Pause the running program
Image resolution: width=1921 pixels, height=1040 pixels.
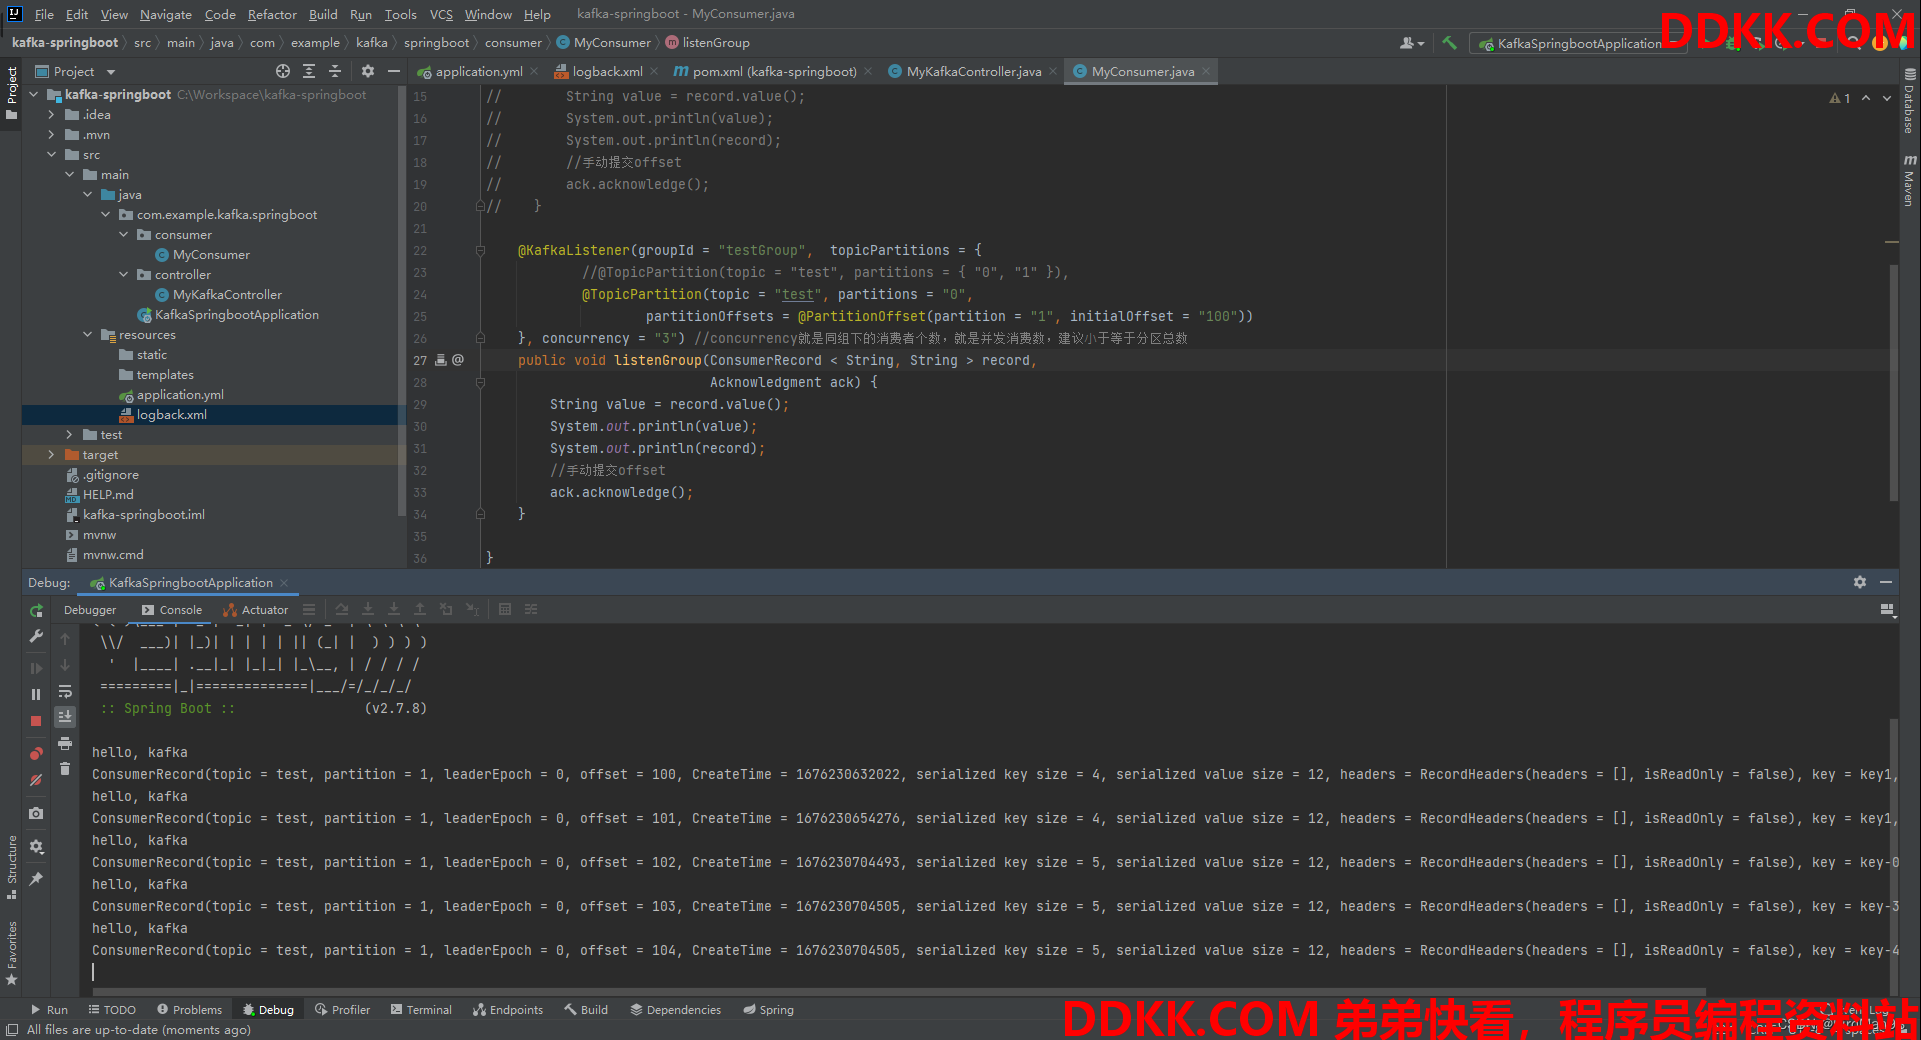point(37,694)
